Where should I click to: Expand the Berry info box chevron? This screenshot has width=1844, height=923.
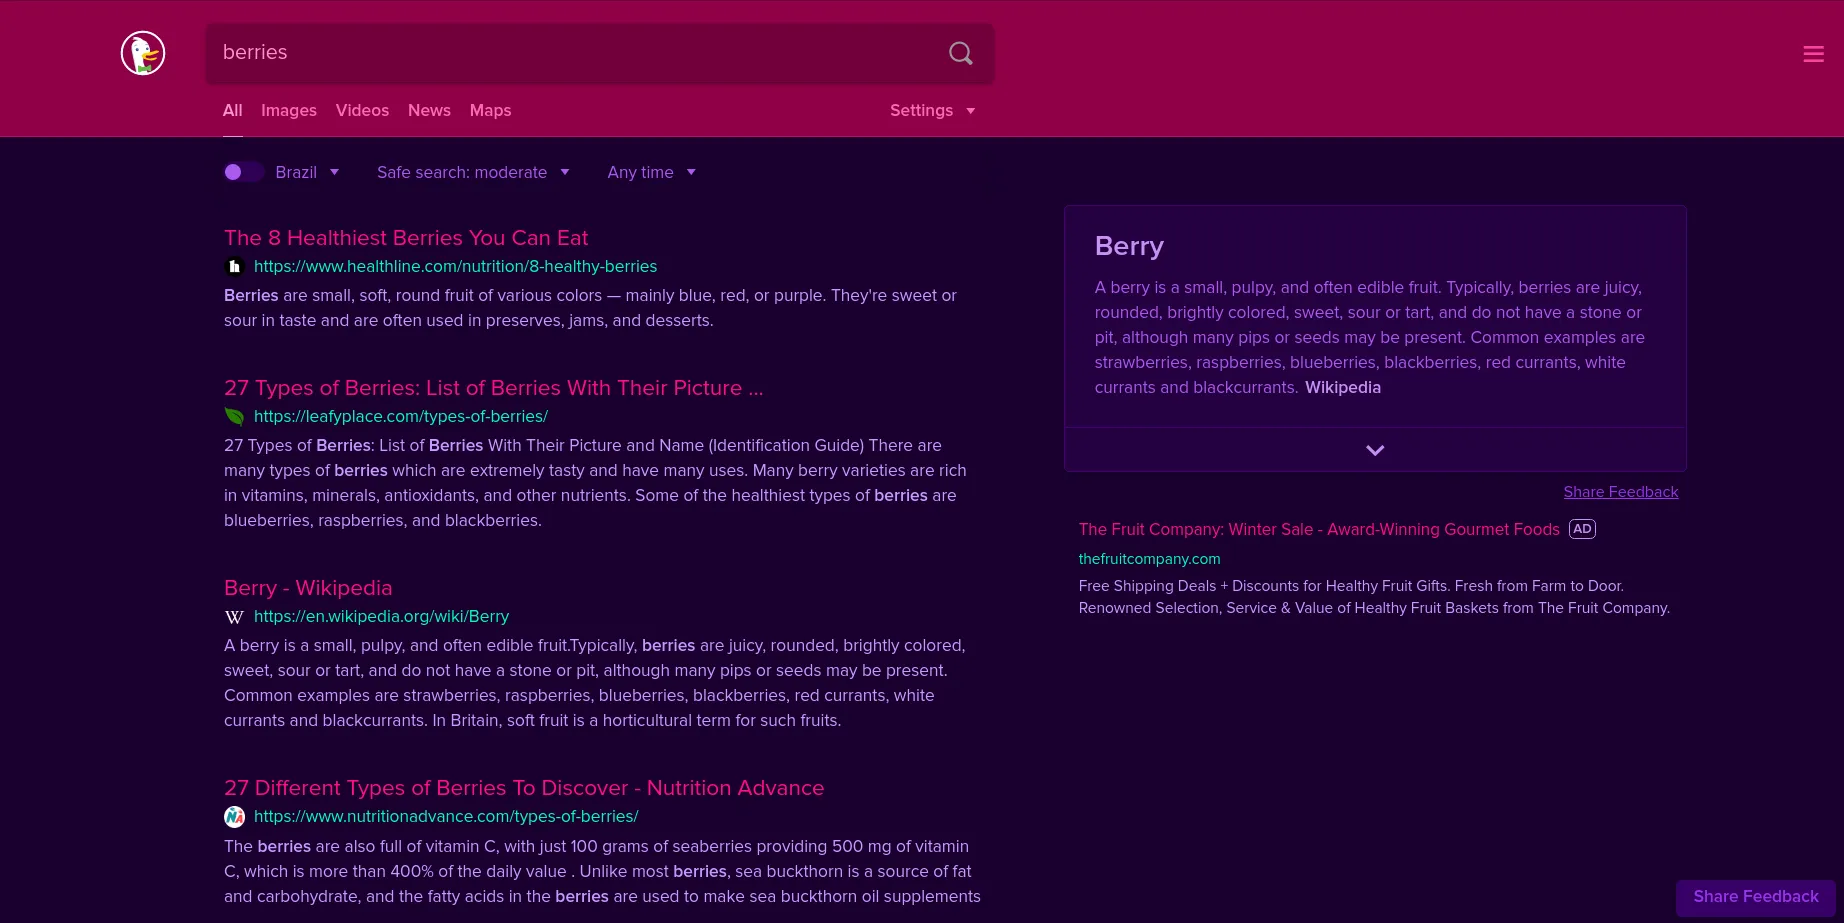(x=1375, y=450)
